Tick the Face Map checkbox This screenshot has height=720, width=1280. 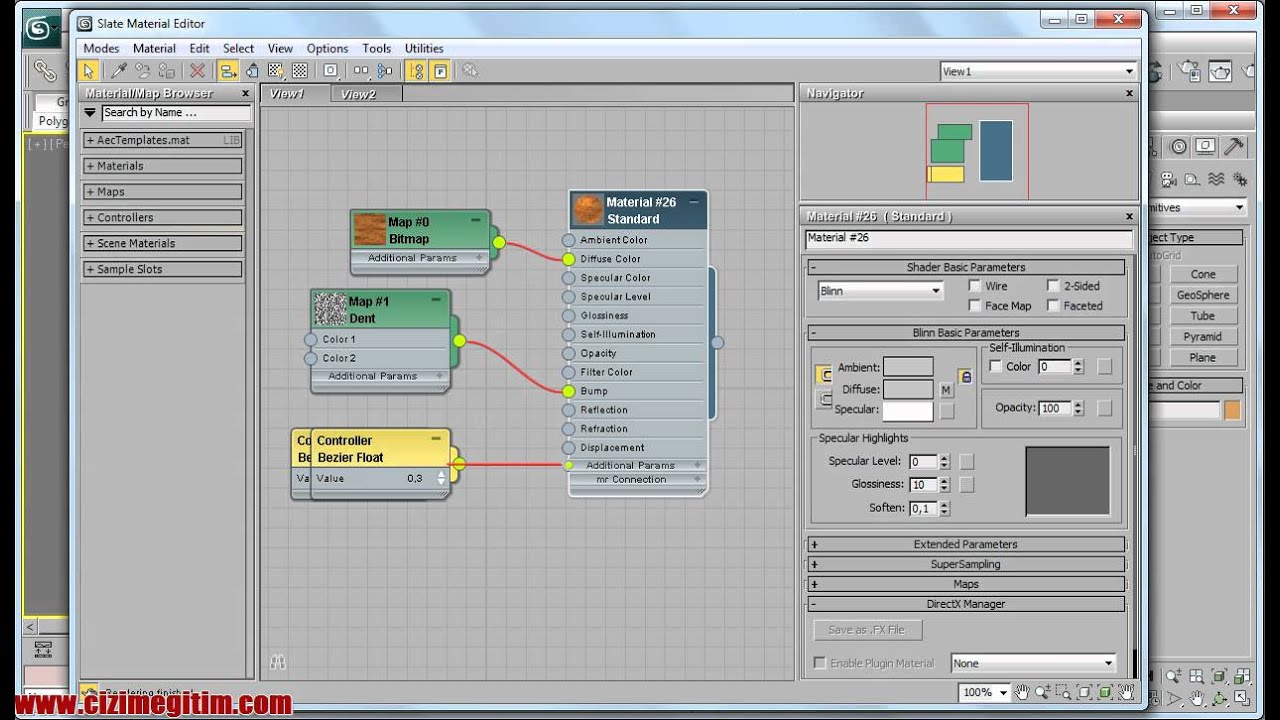(975, 306)
